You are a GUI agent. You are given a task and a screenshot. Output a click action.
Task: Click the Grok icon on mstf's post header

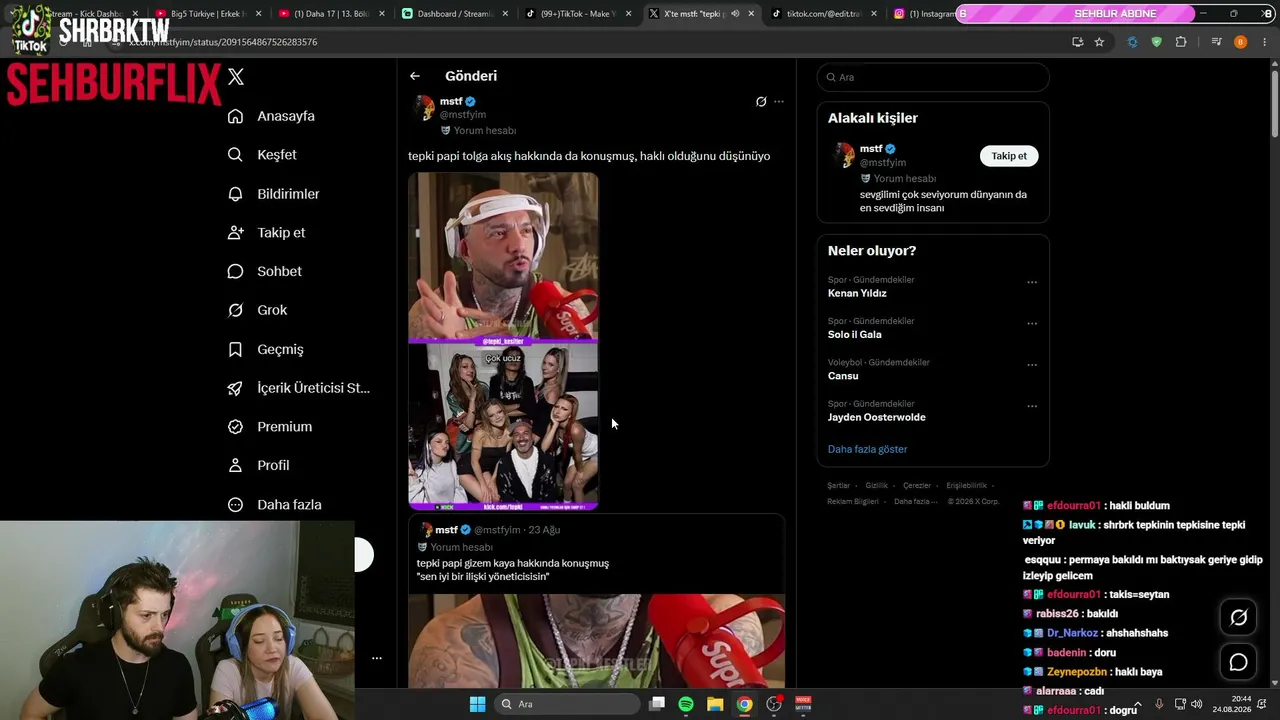[761, 102]
